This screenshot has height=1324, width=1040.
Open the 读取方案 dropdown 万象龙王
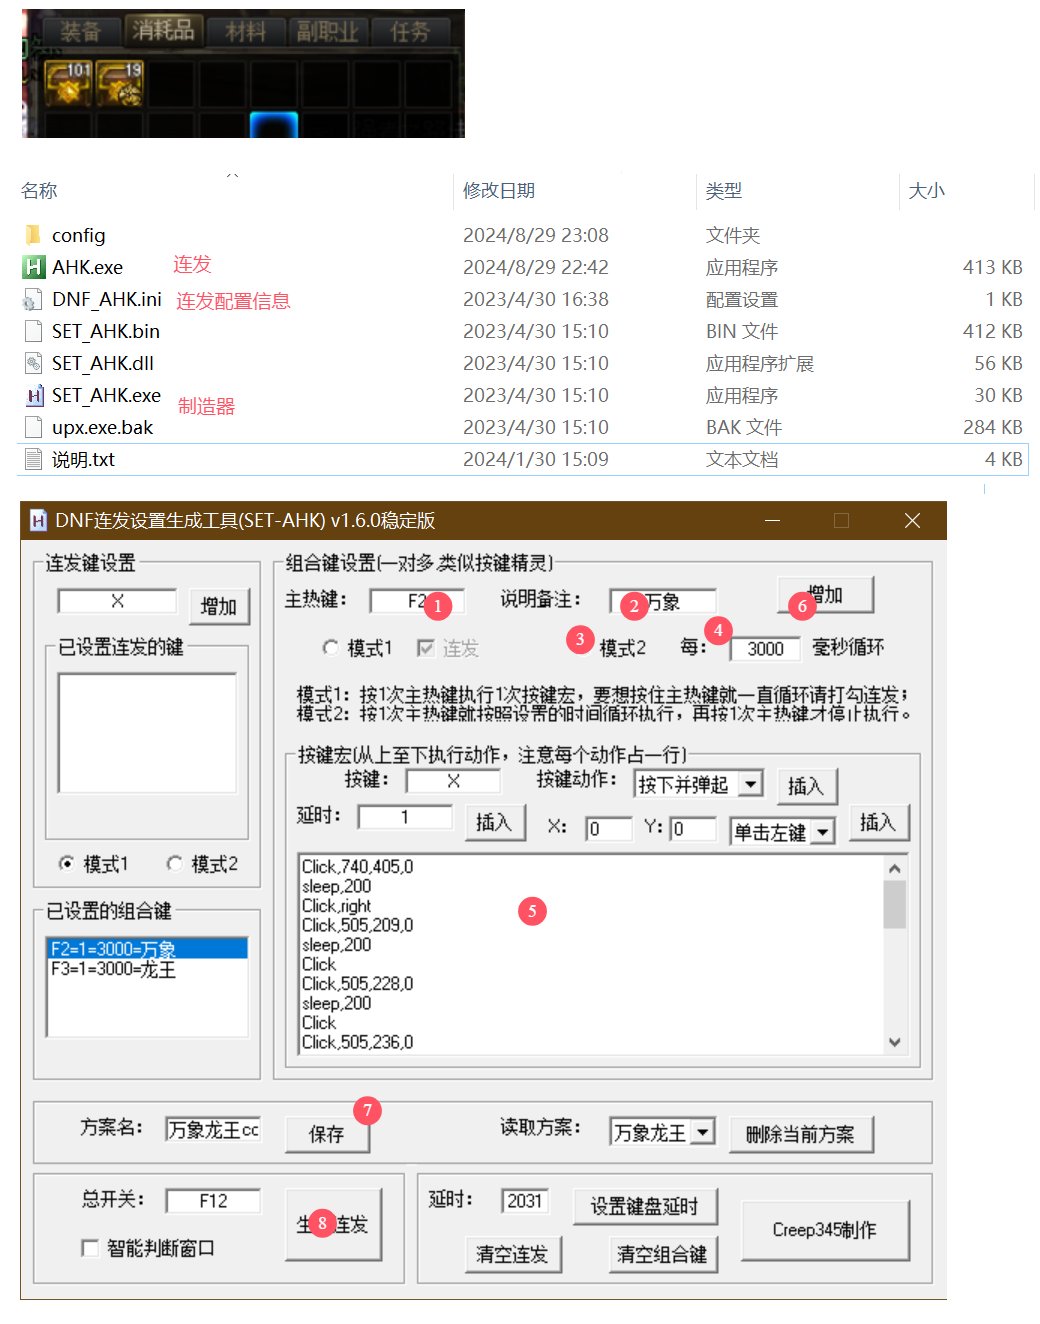(703, 1132)
